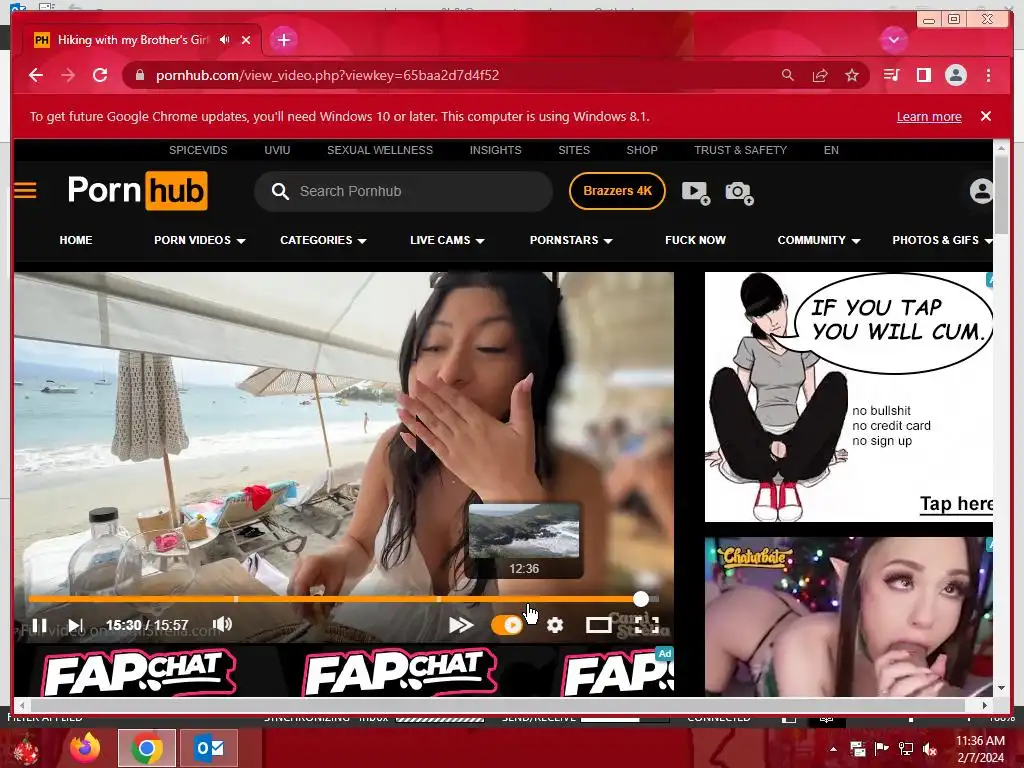Click the URL in the address bar
Screen dimensions: 1024x768
click(327, 75)
